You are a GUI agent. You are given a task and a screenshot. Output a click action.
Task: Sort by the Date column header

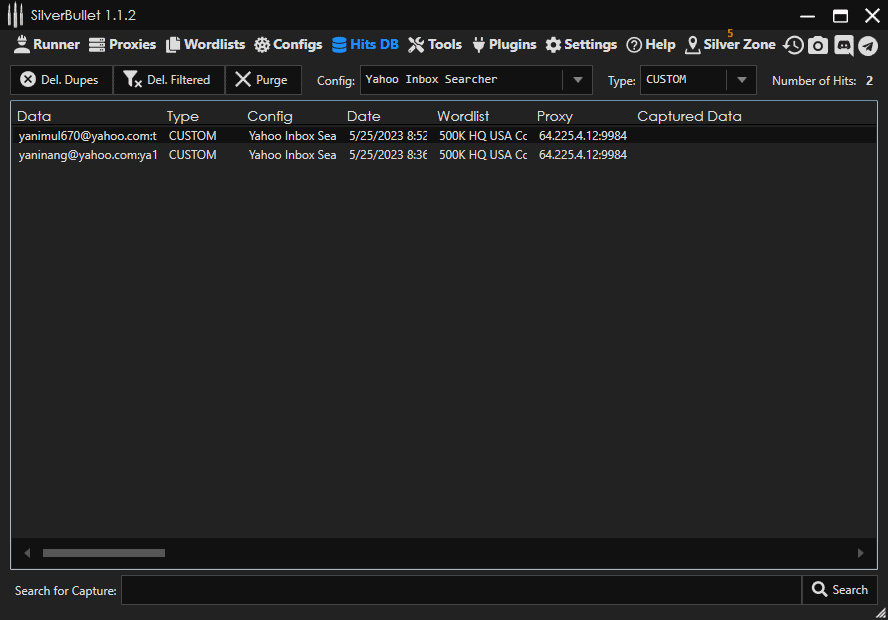tap(364, 116)
